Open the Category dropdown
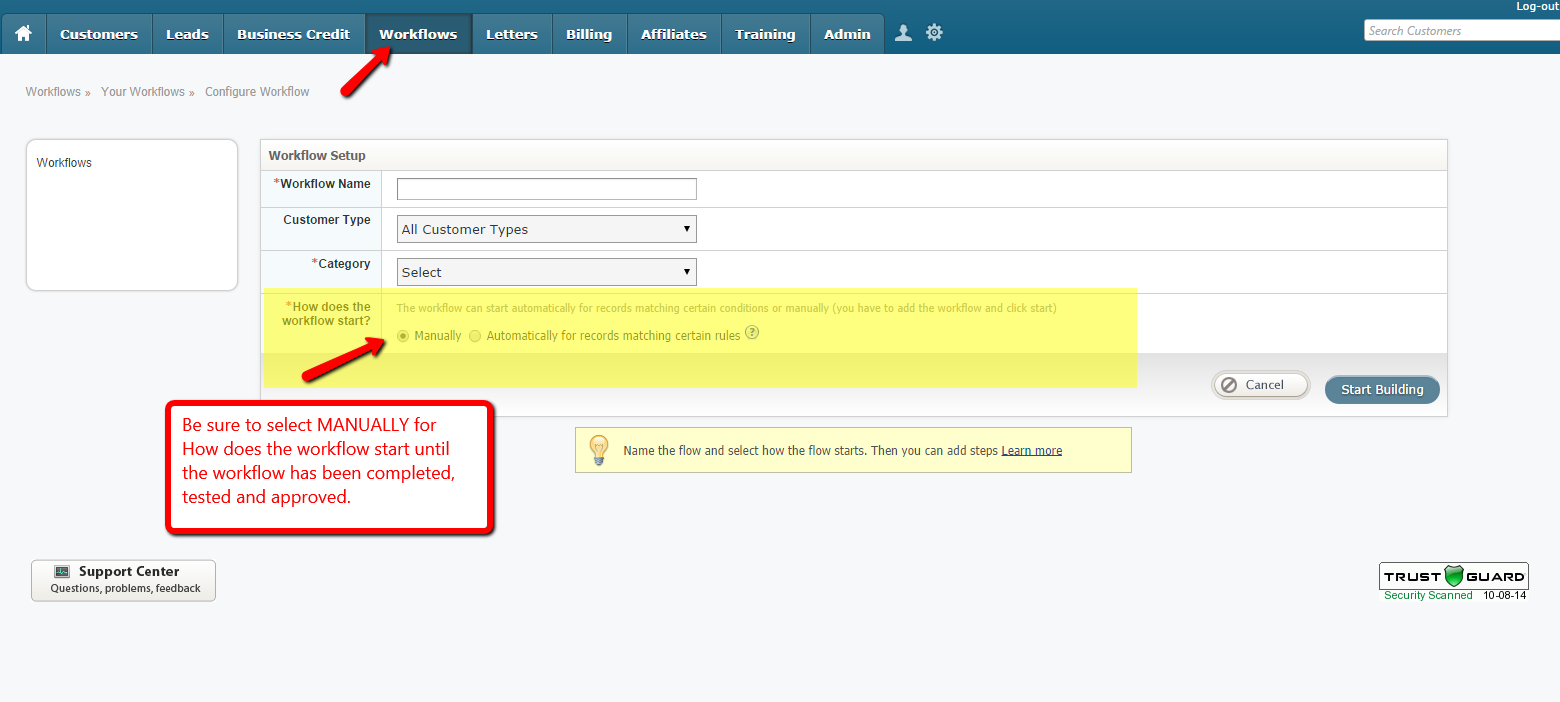 (x=546, y=272)
